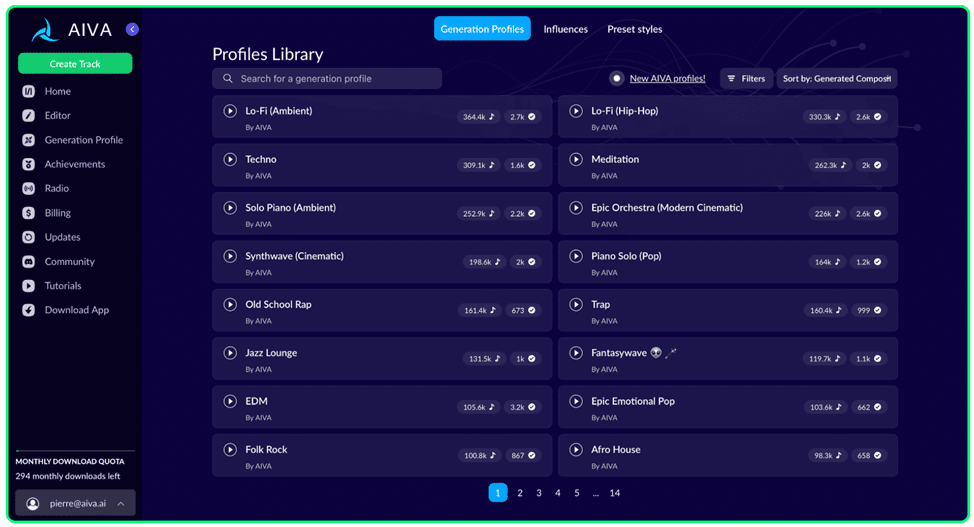This screenshot has width=974, height=527.
Task: Click the Editor pencil icon
Action: point(28,116)
